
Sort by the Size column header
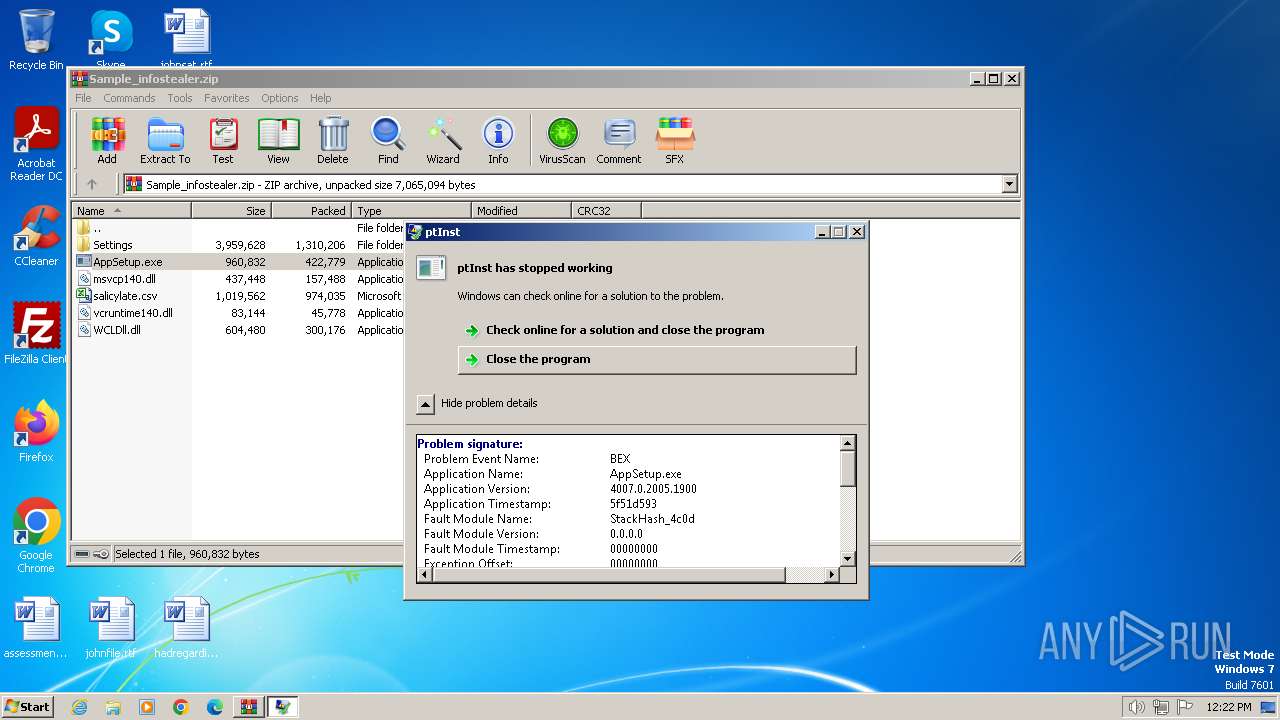pos(231,211)
